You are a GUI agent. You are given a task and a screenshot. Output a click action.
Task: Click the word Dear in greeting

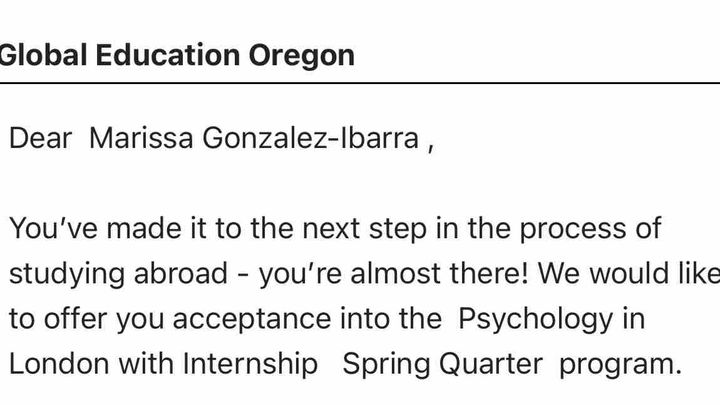click(40, 138)
